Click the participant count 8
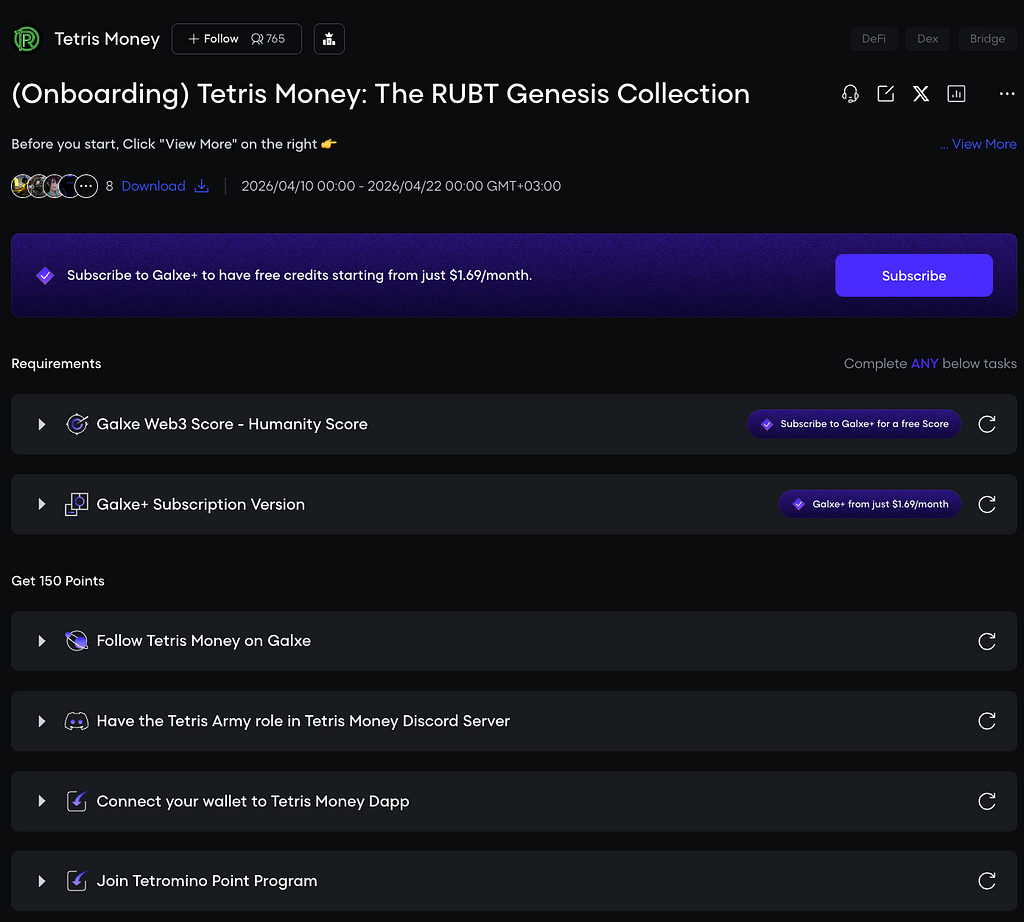 point(109,186)
